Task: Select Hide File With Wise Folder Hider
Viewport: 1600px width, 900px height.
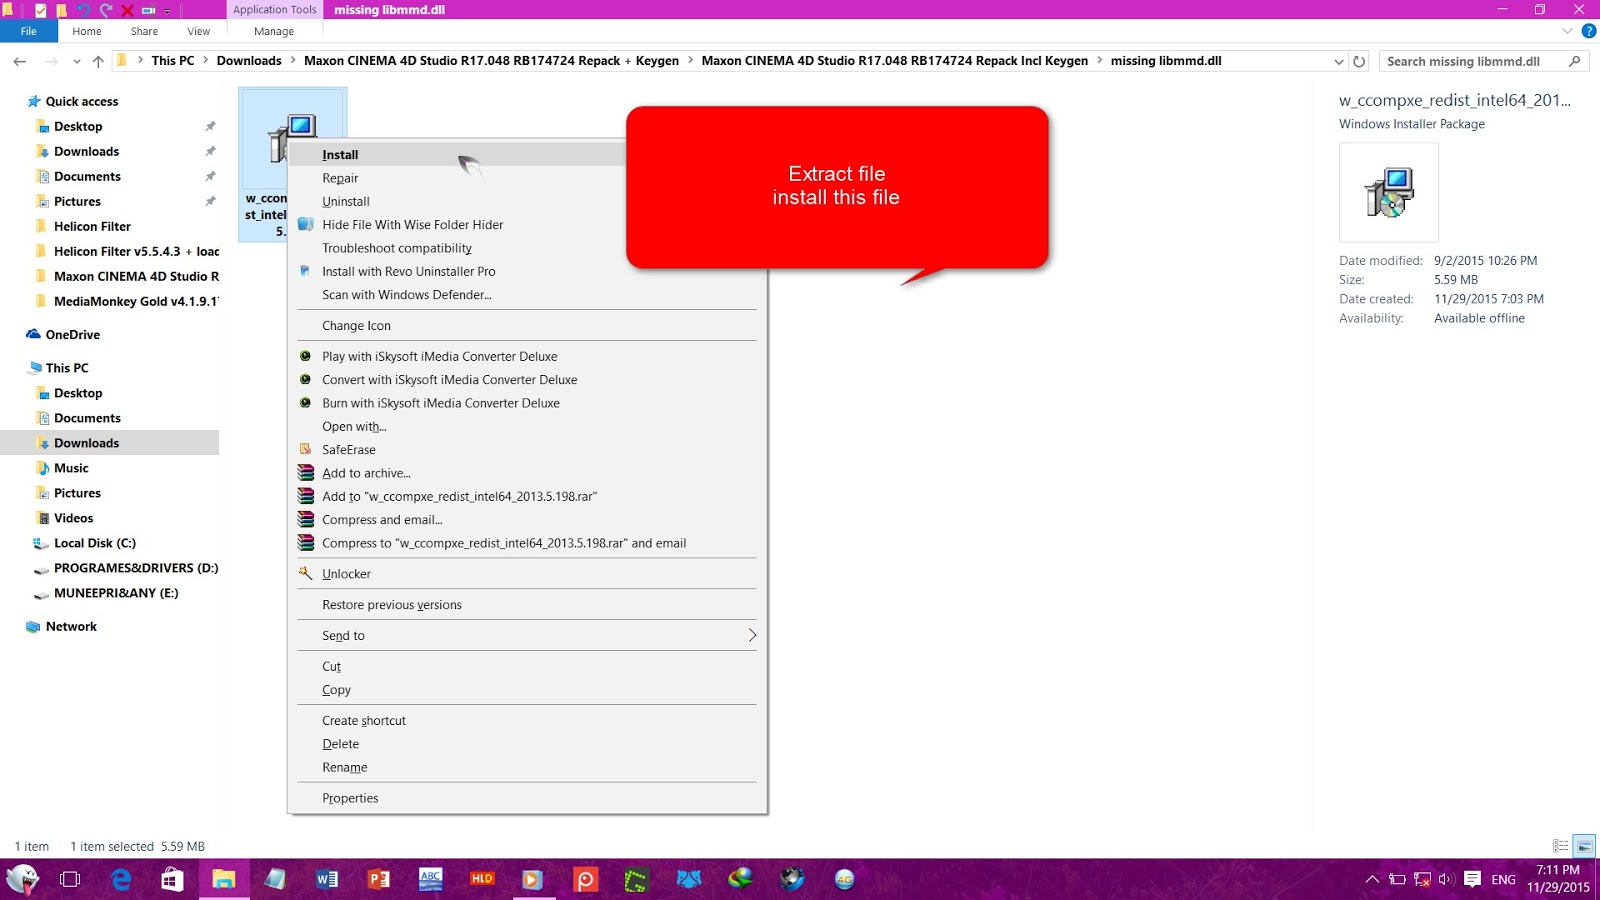Action: click(527, 225)
